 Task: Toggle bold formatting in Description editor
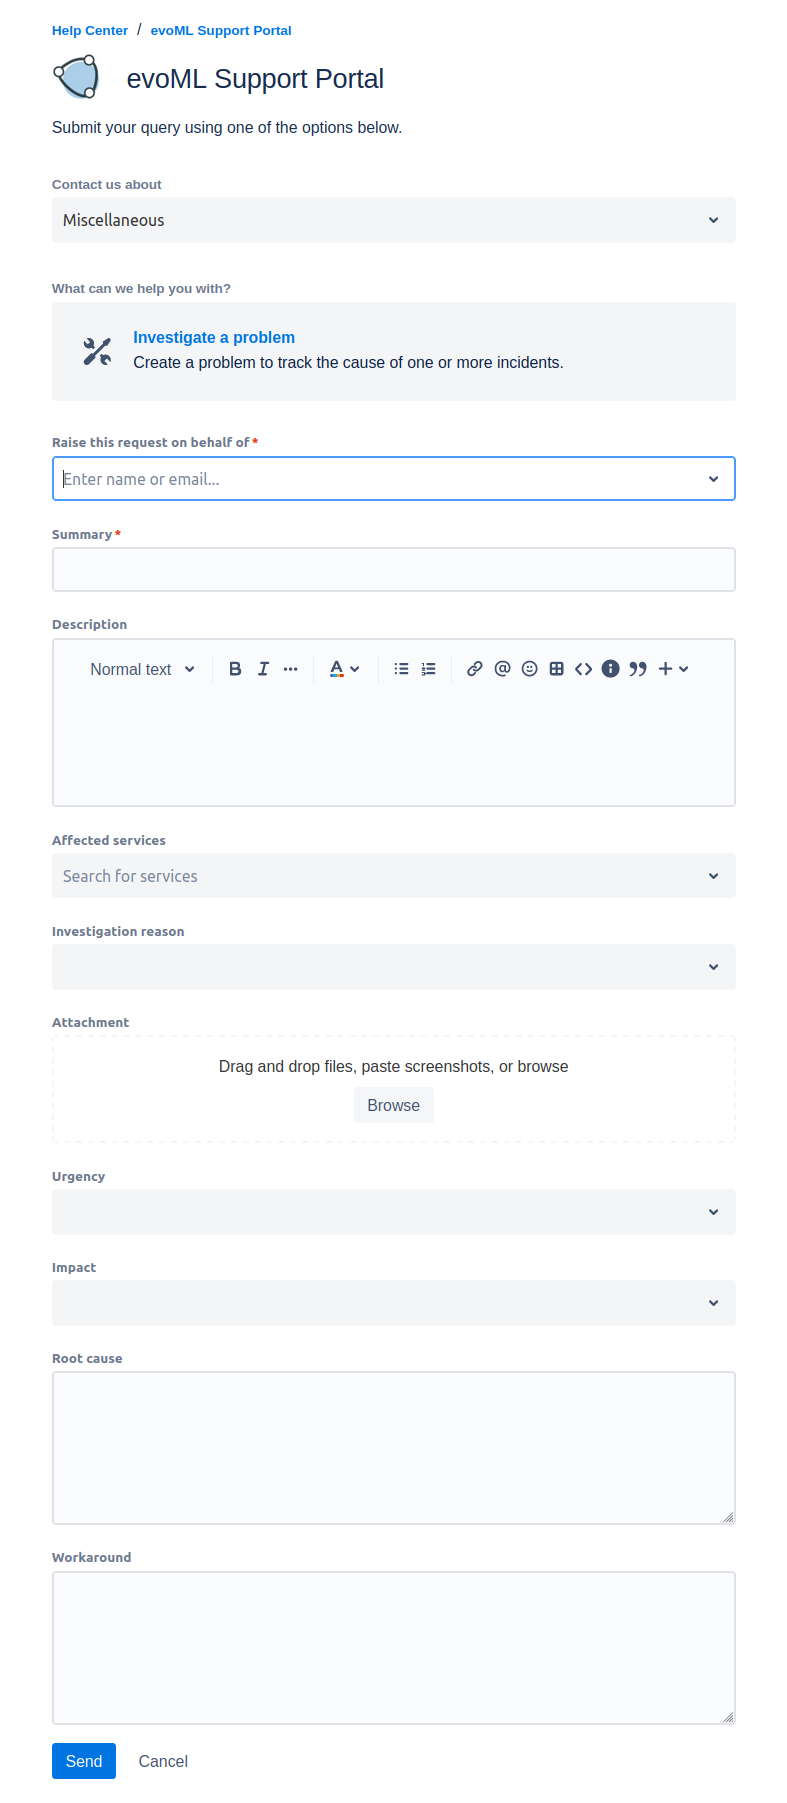tap(235, 669)
